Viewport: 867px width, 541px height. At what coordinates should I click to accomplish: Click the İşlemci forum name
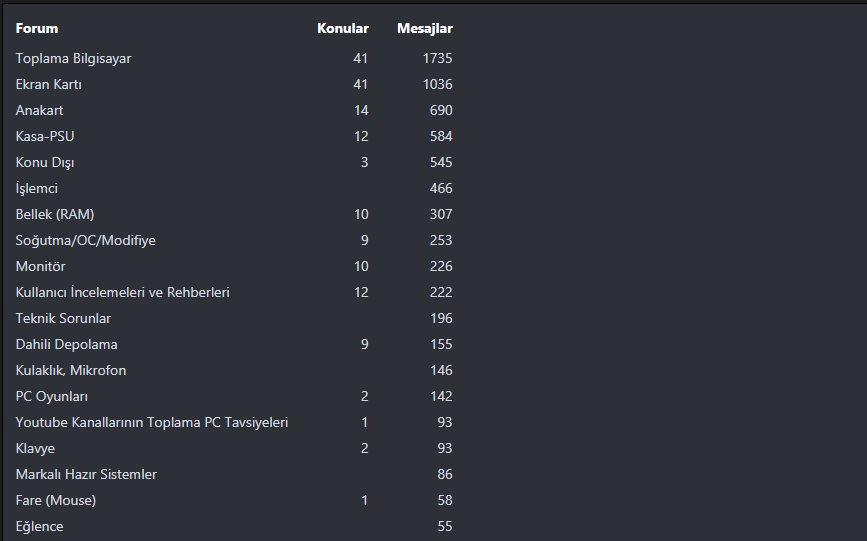tap(37, 189)
